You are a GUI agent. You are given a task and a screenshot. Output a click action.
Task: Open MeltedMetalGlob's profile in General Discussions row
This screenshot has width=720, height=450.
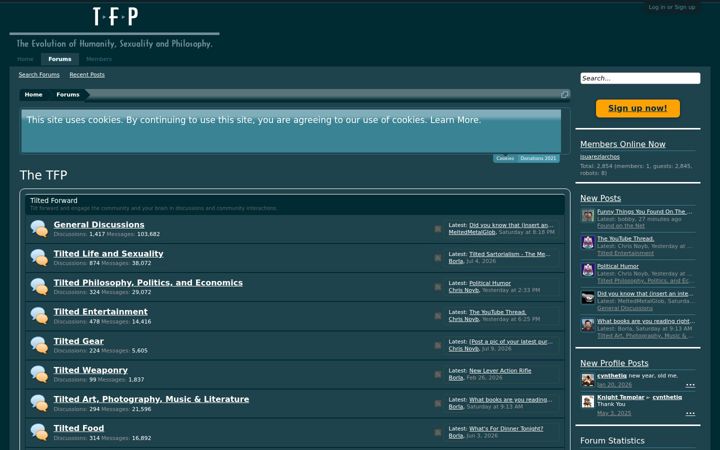[x=472, y=232]
